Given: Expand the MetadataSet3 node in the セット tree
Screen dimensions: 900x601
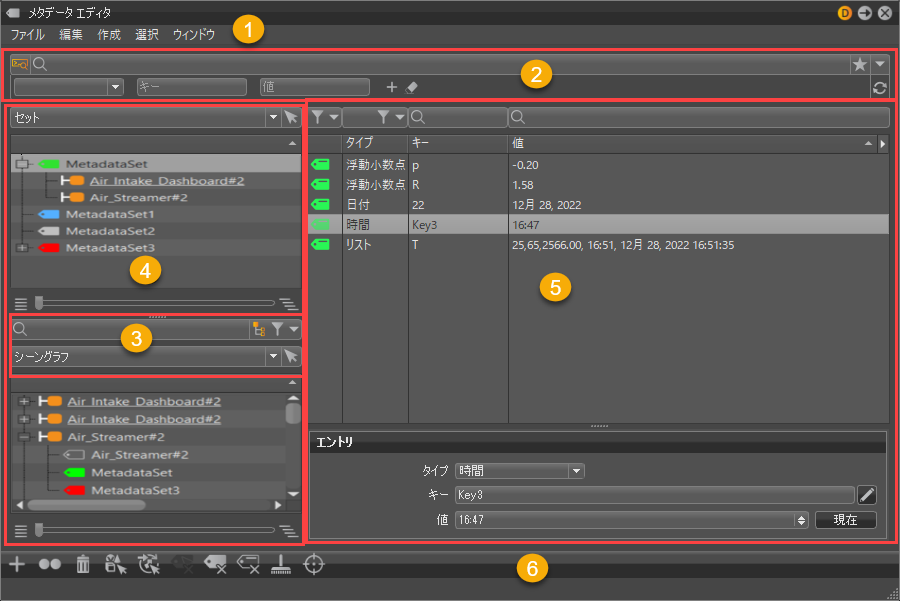Looking at the screenshot, I should [22, 248].
